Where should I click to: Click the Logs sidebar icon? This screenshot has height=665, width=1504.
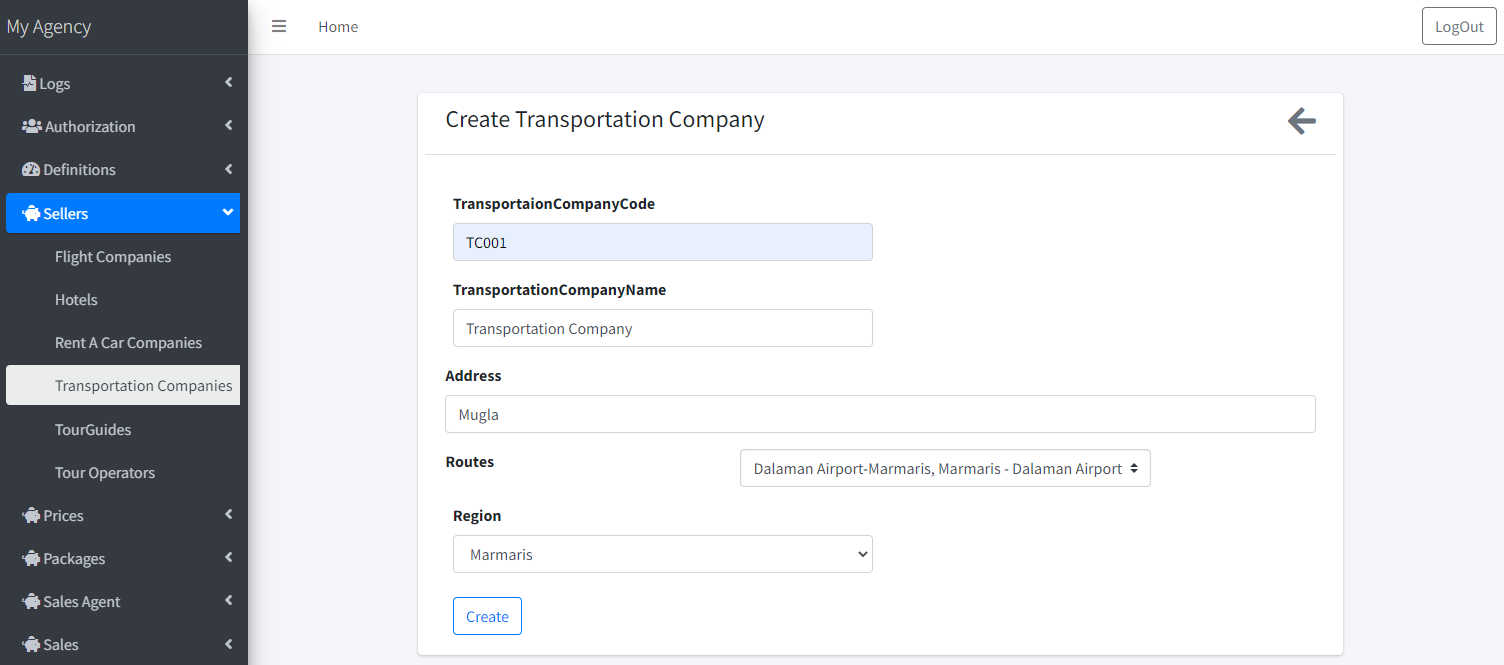29,83
